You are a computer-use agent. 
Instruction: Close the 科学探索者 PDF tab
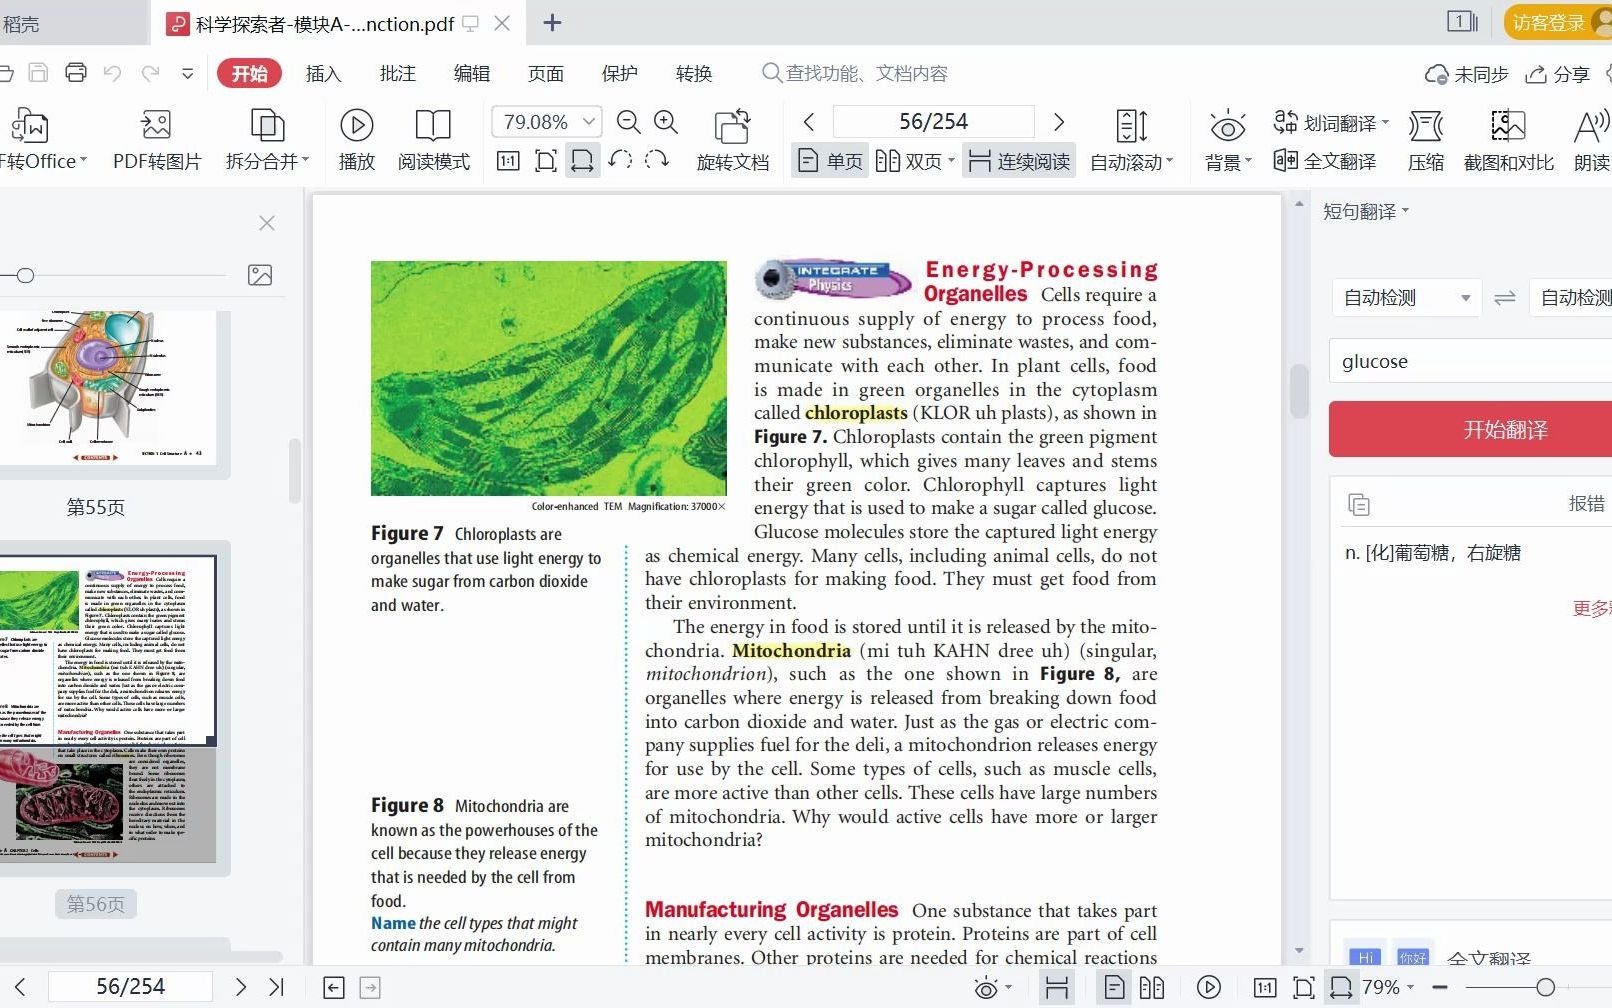[502, 23]
